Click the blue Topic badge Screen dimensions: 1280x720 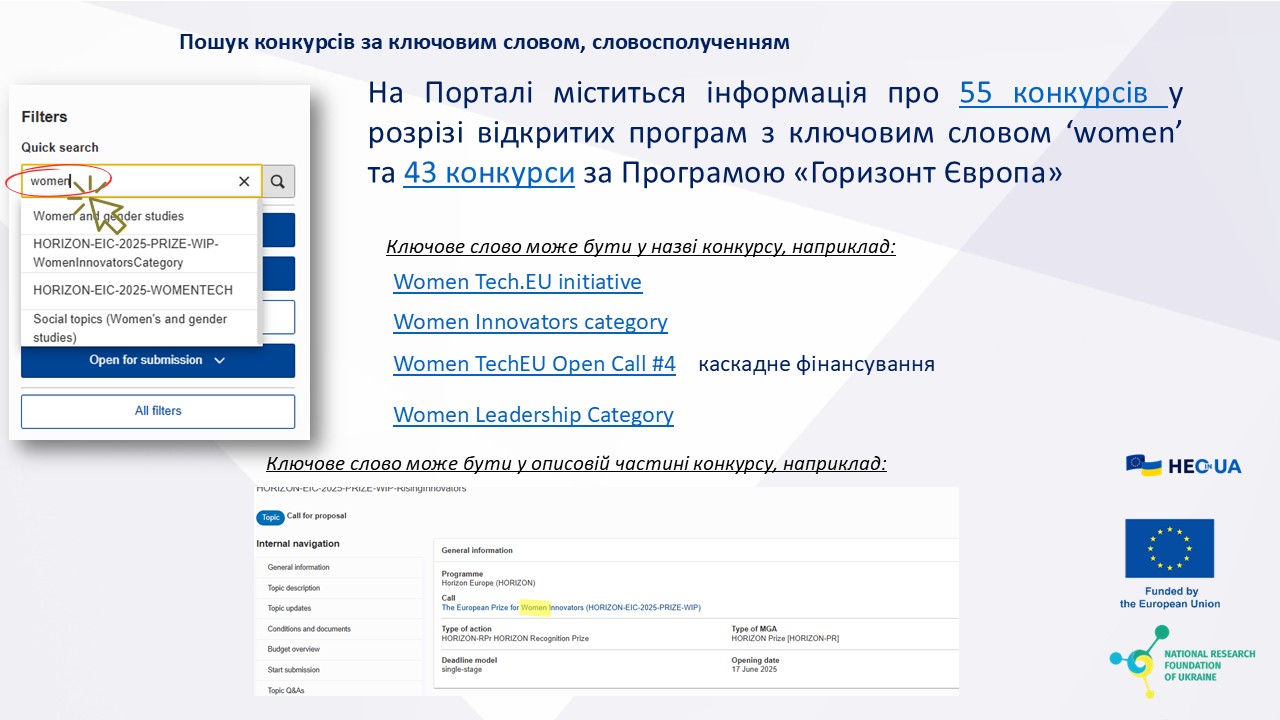(x=270, y=517)
